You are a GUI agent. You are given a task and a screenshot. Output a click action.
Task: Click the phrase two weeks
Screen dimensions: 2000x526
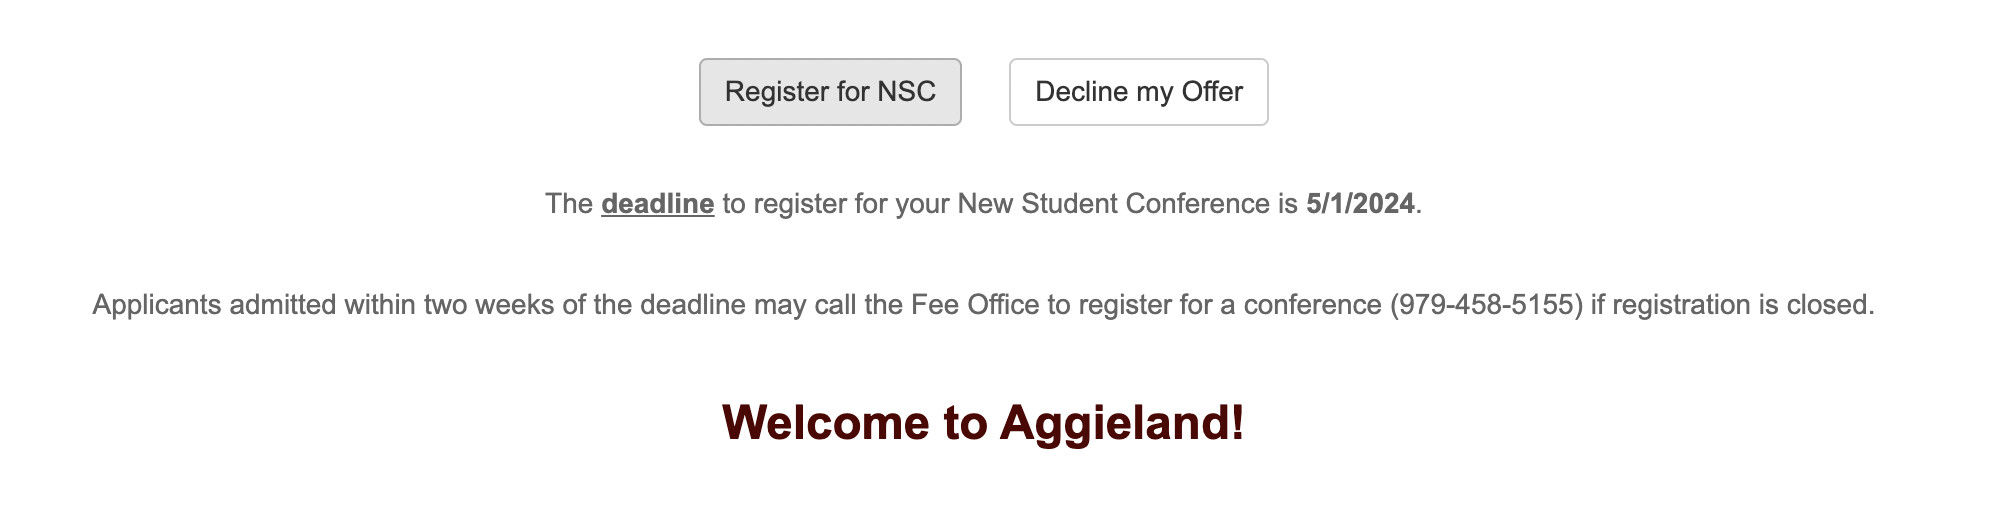489,305
